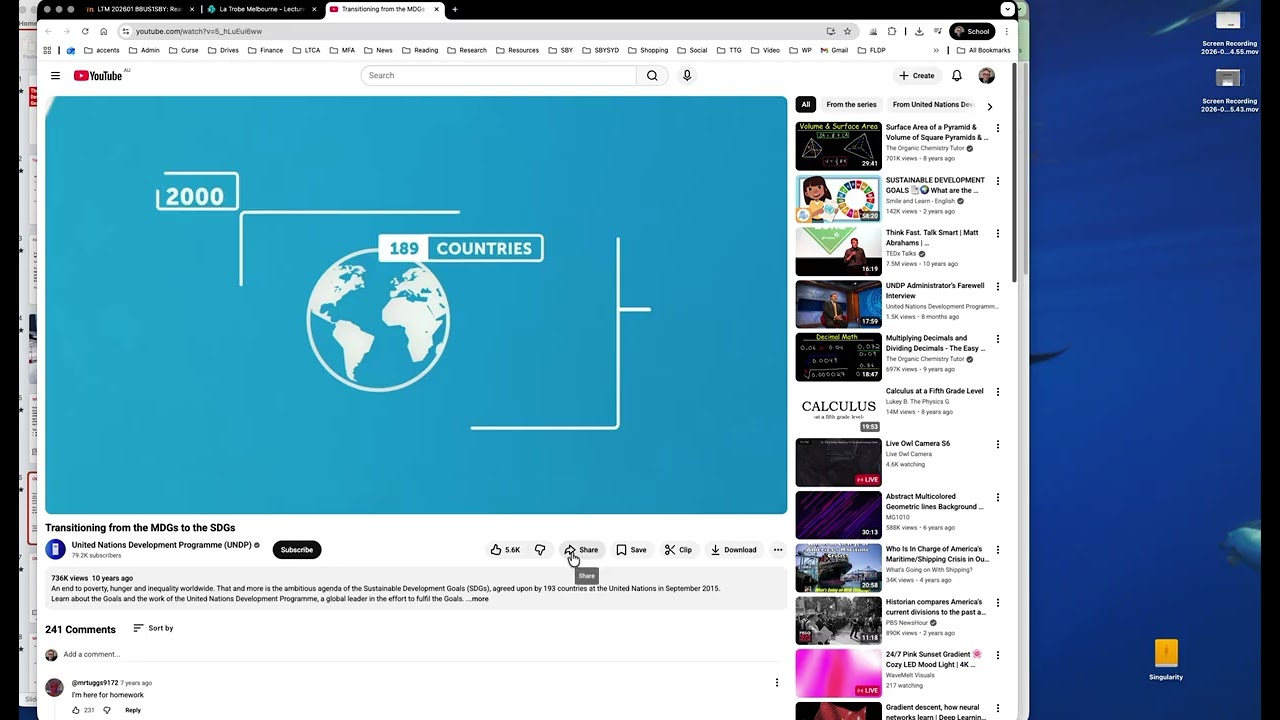Select the From United Nations Development chip
Viewport: 1280px width, 720px height.
point(933,105)
